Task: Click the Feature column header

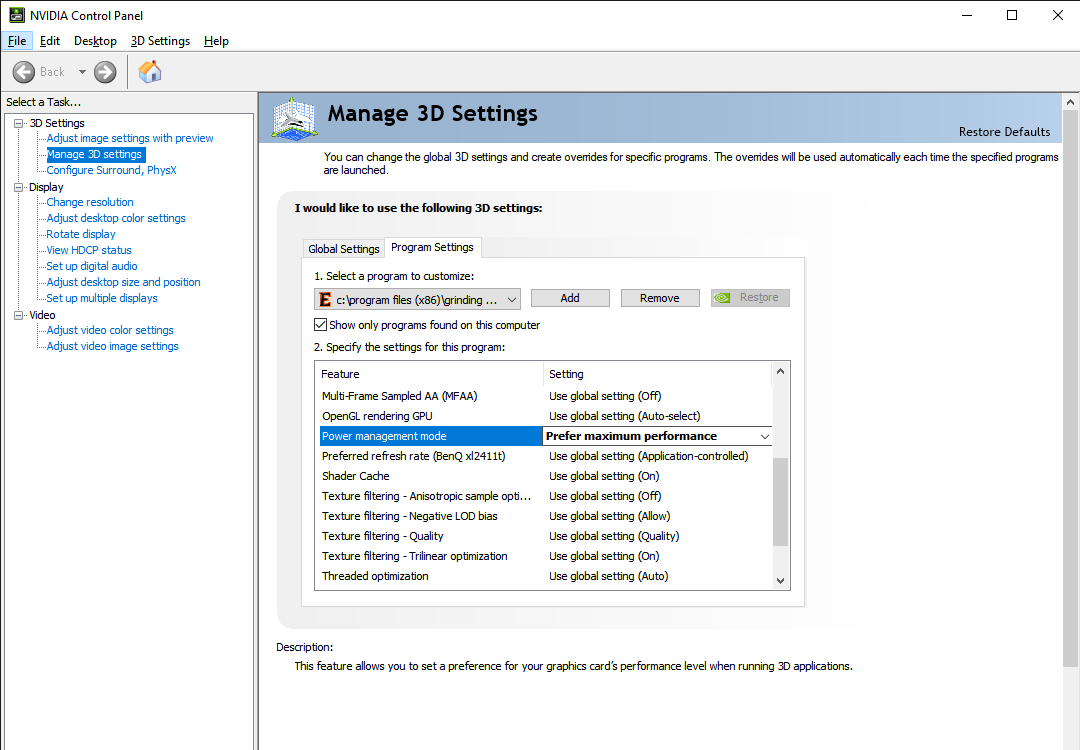Action: (x=430, y=374)
